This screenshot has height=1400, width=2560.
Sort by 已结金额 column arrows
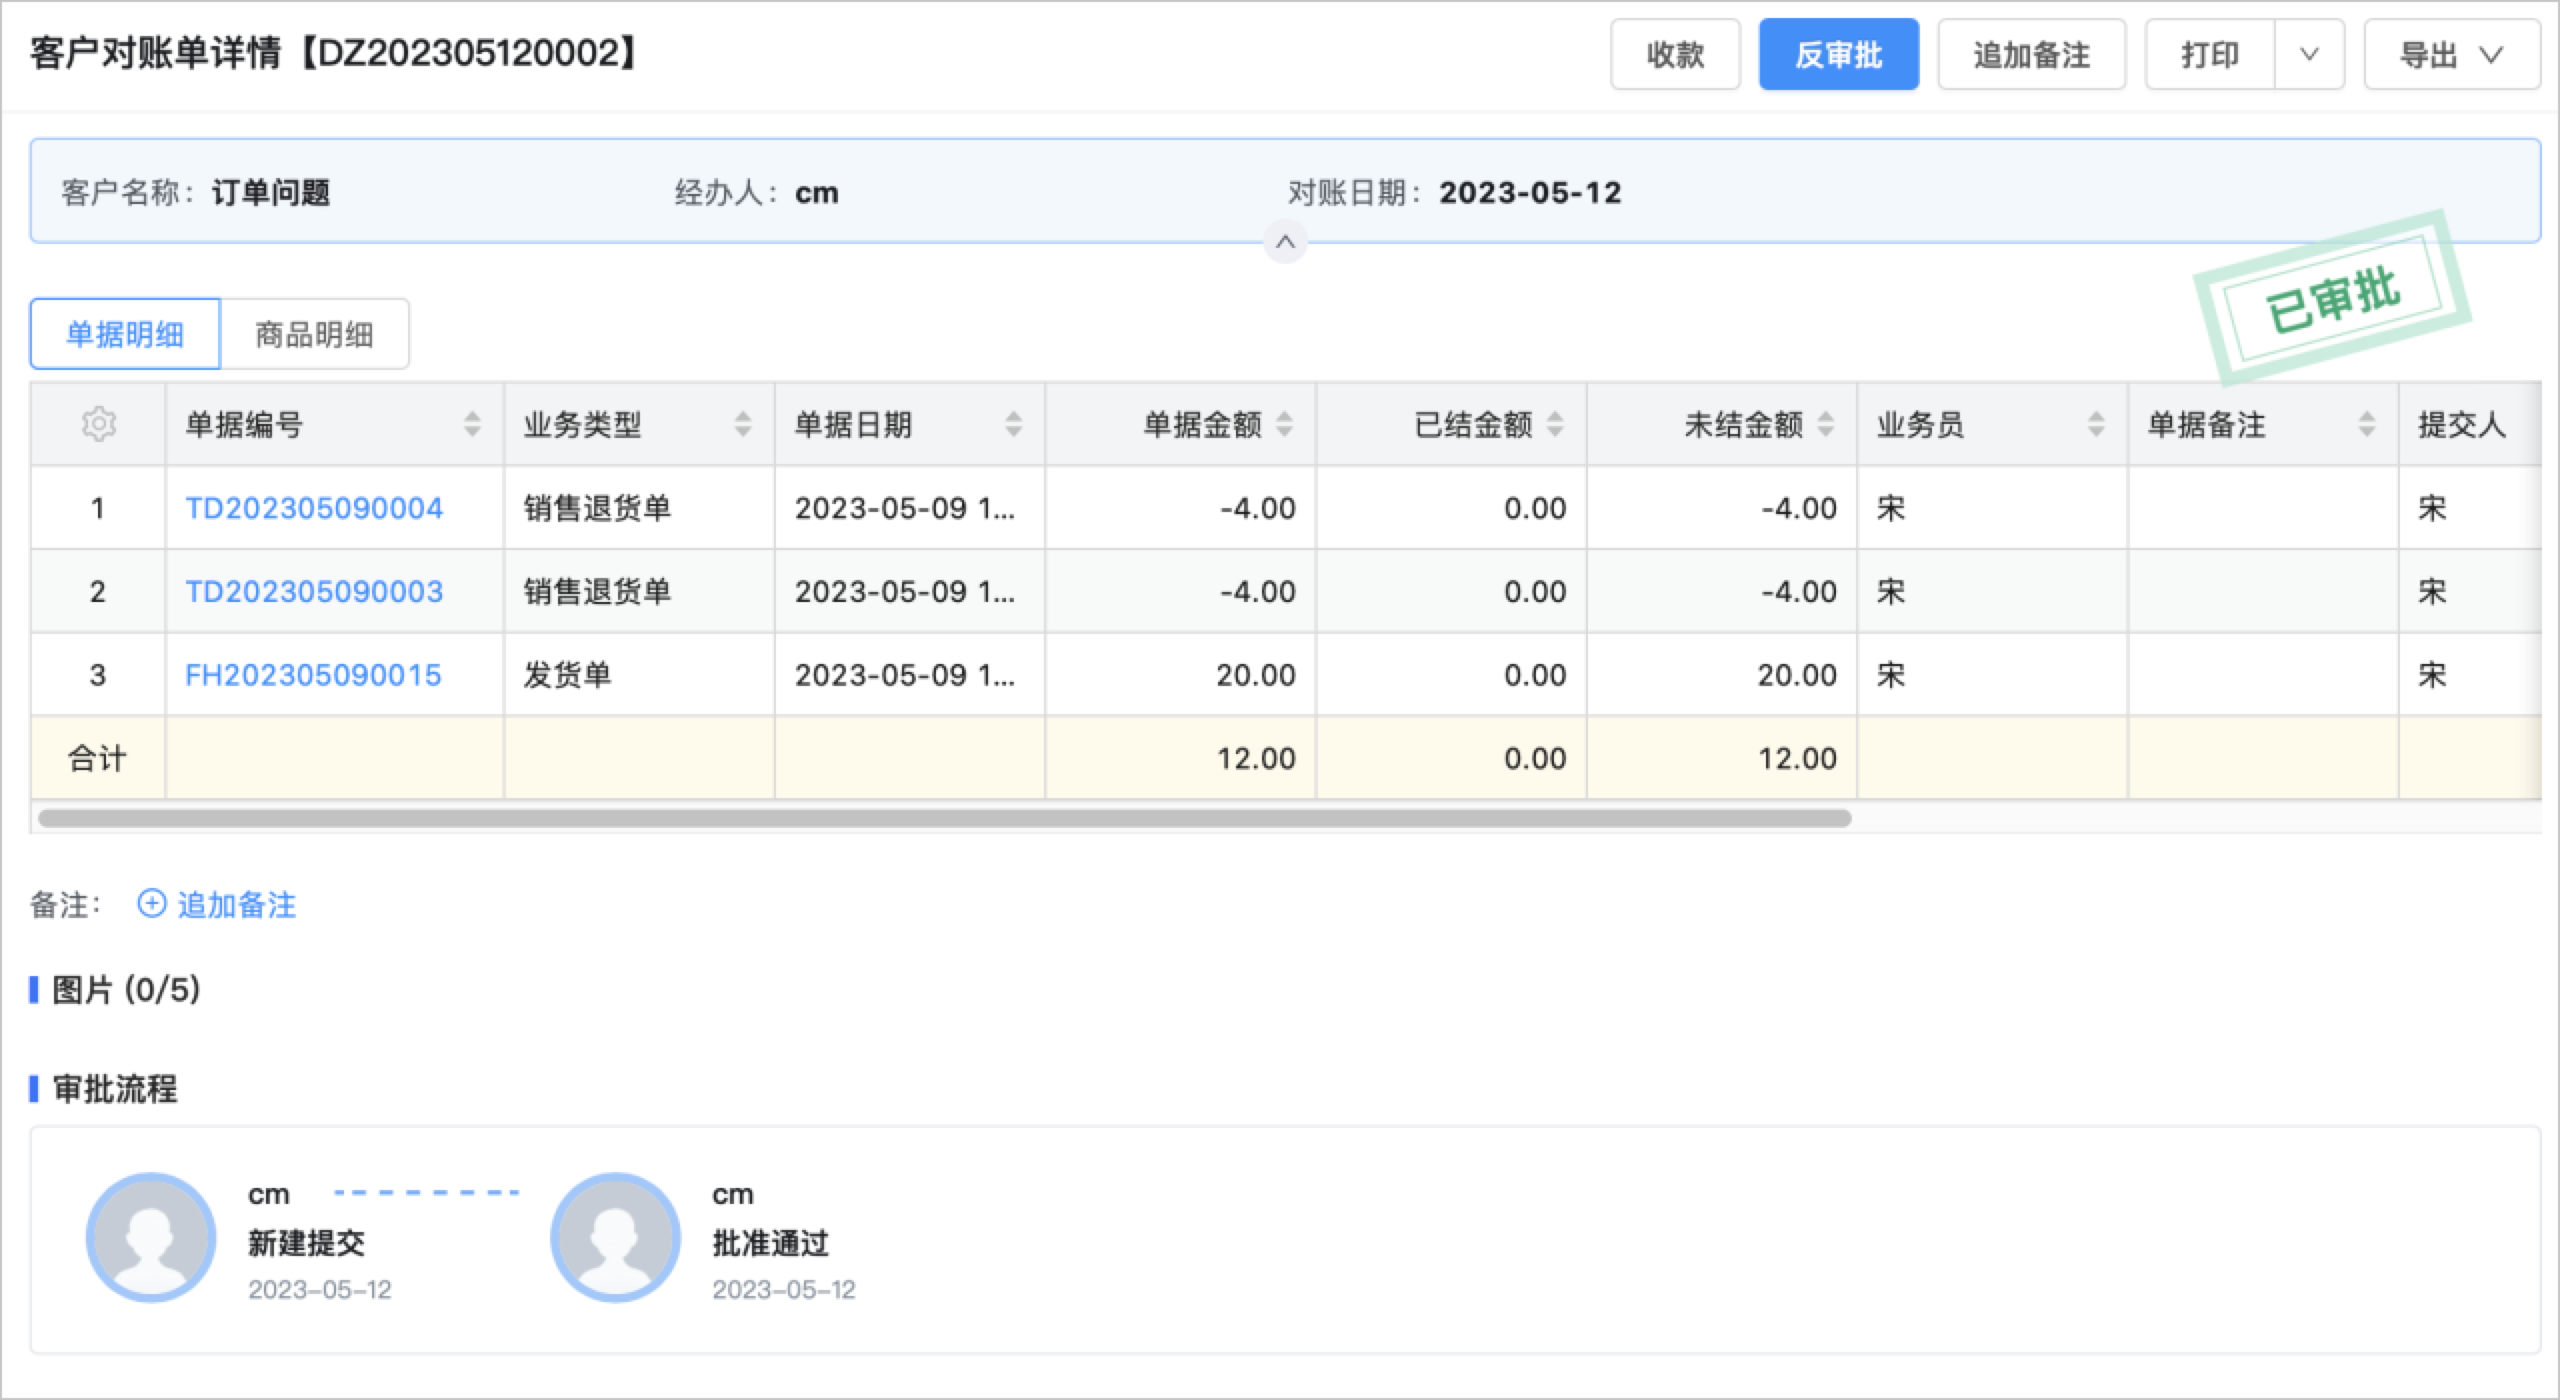coord(1555,424)
